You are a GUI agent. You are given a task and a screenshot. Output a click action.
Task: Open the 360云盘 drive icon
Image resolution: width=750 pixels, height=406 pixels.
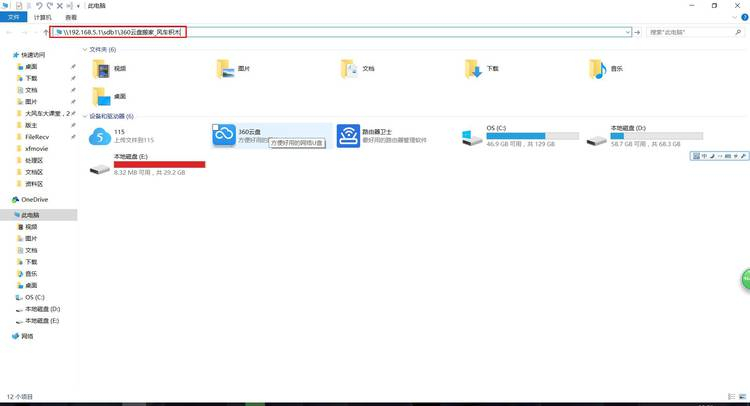click(x=224, y=135)
